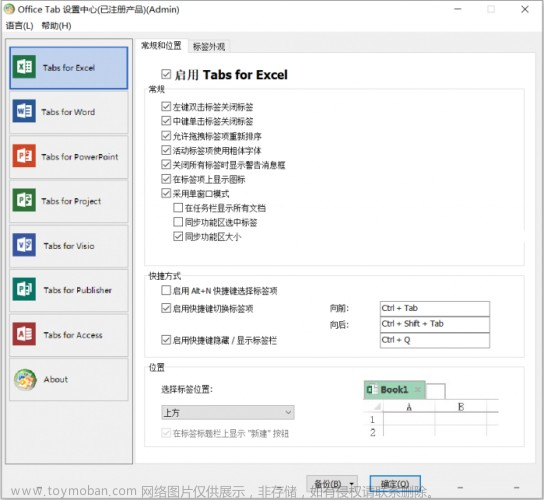The height and width of the screenshot is (500, 544).
Task: Uncheck 左键双击标签关闭标签
Action: [x=166, y=106]
